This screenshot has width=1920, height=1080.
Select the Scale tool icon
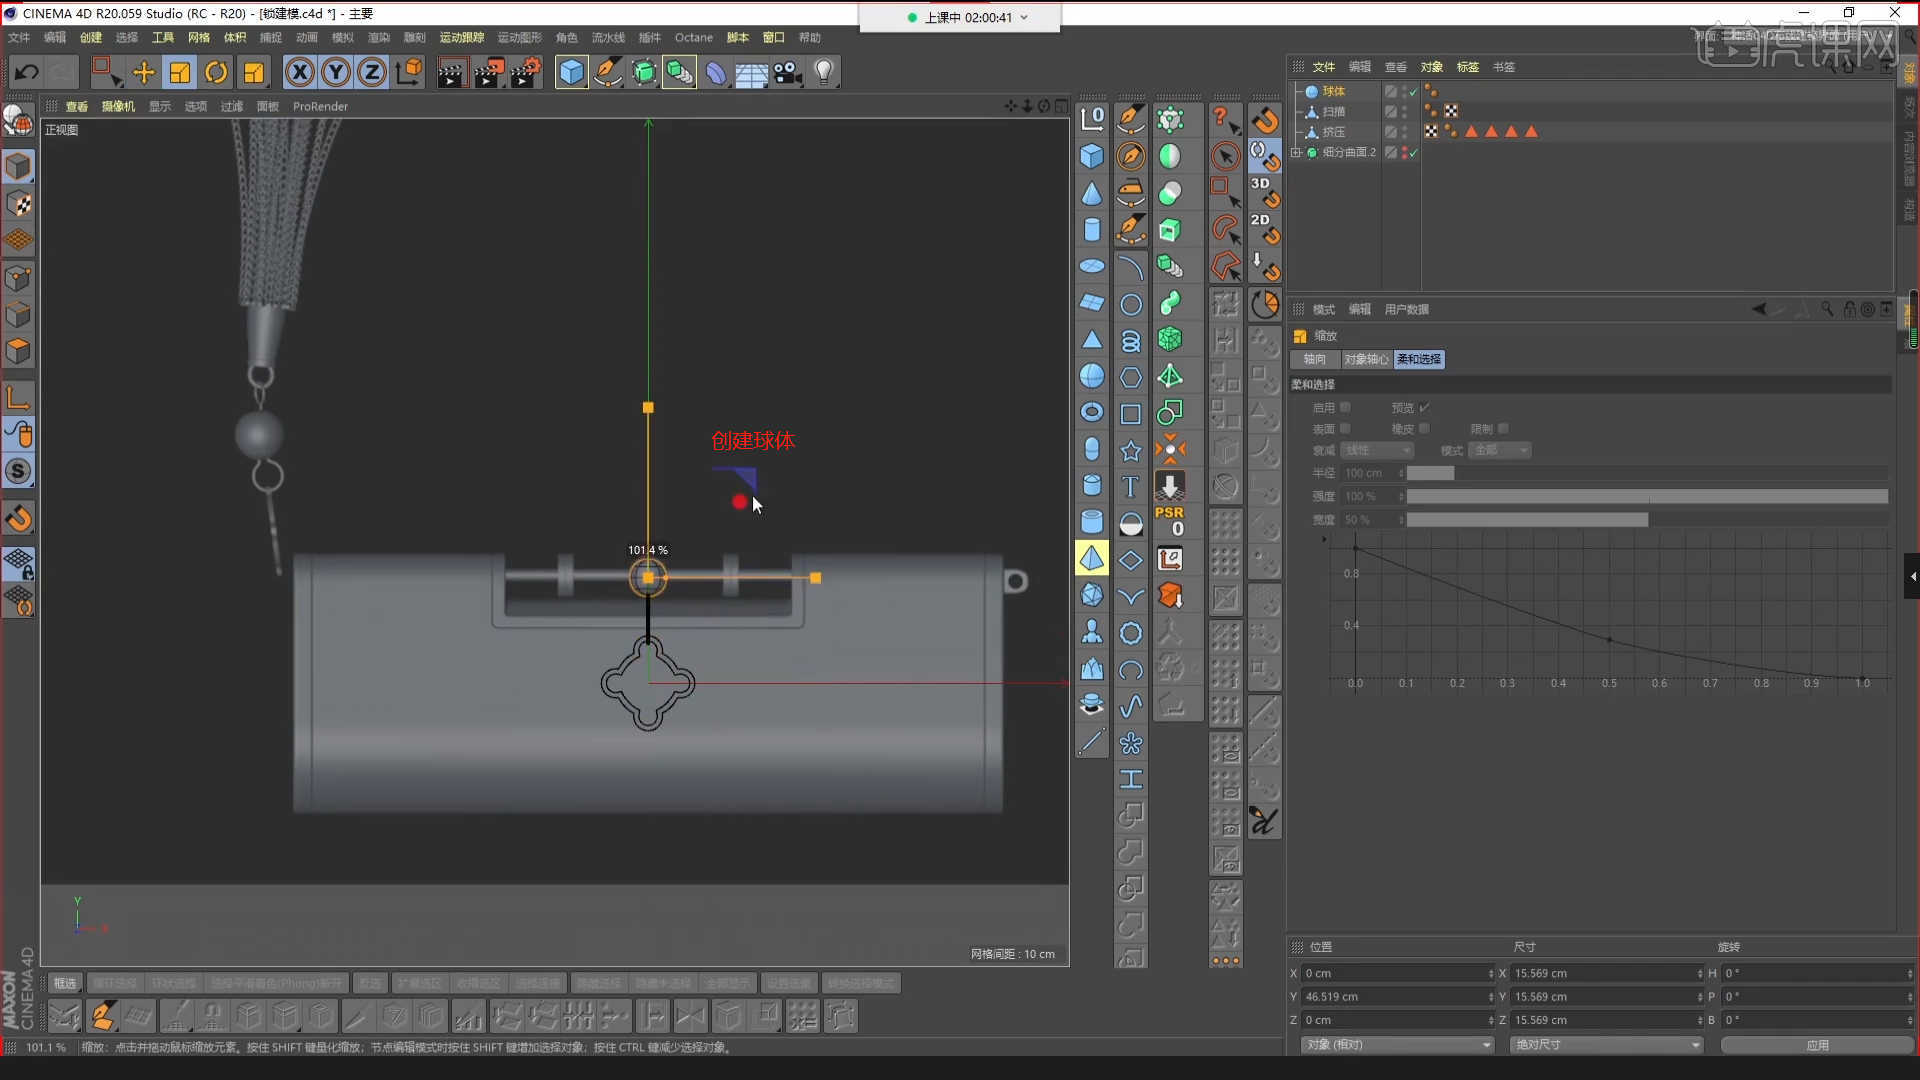[x=180, y=72]
